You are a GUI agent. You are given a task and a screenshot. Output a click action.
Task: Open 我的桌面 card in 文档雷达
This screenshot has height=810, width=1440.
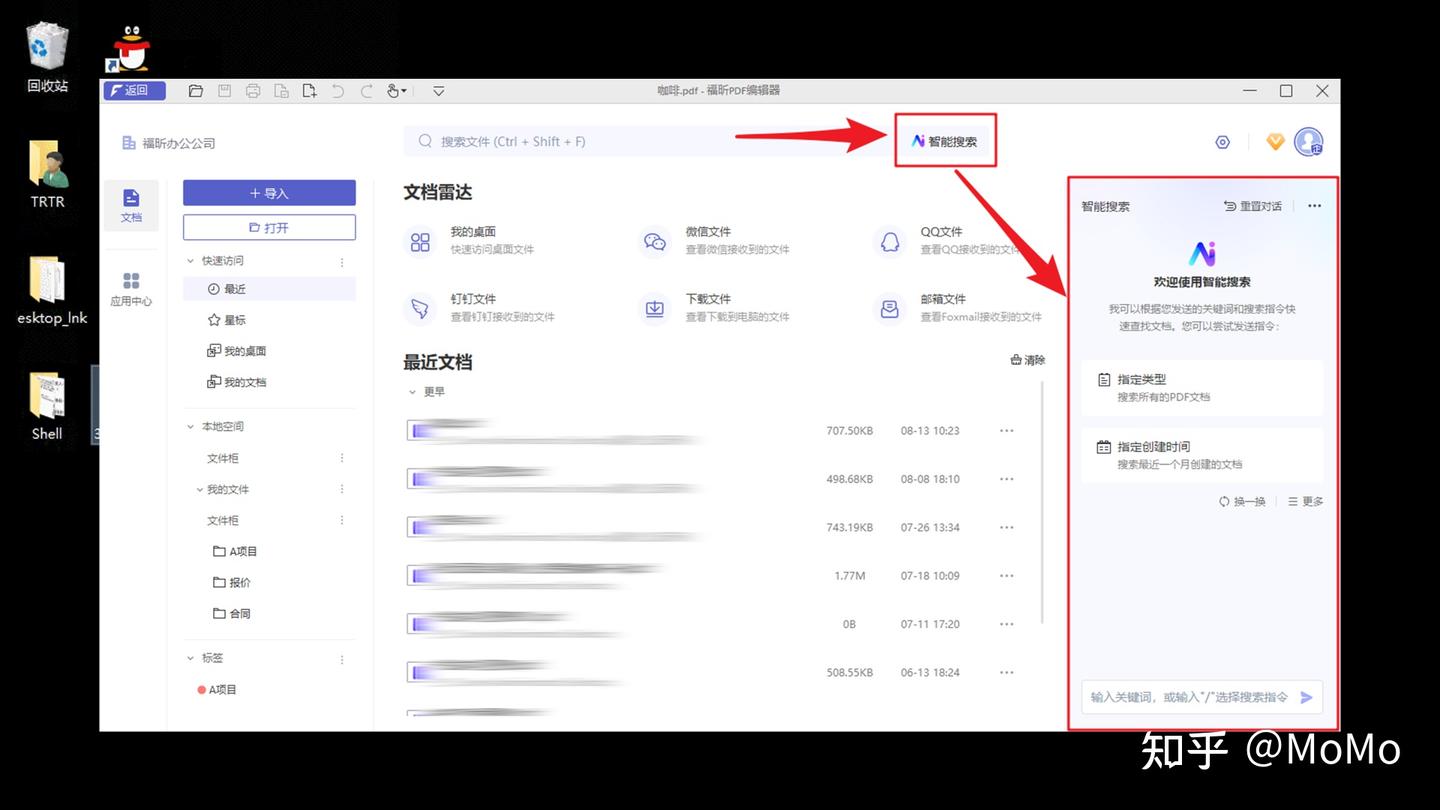coord(470,241)
